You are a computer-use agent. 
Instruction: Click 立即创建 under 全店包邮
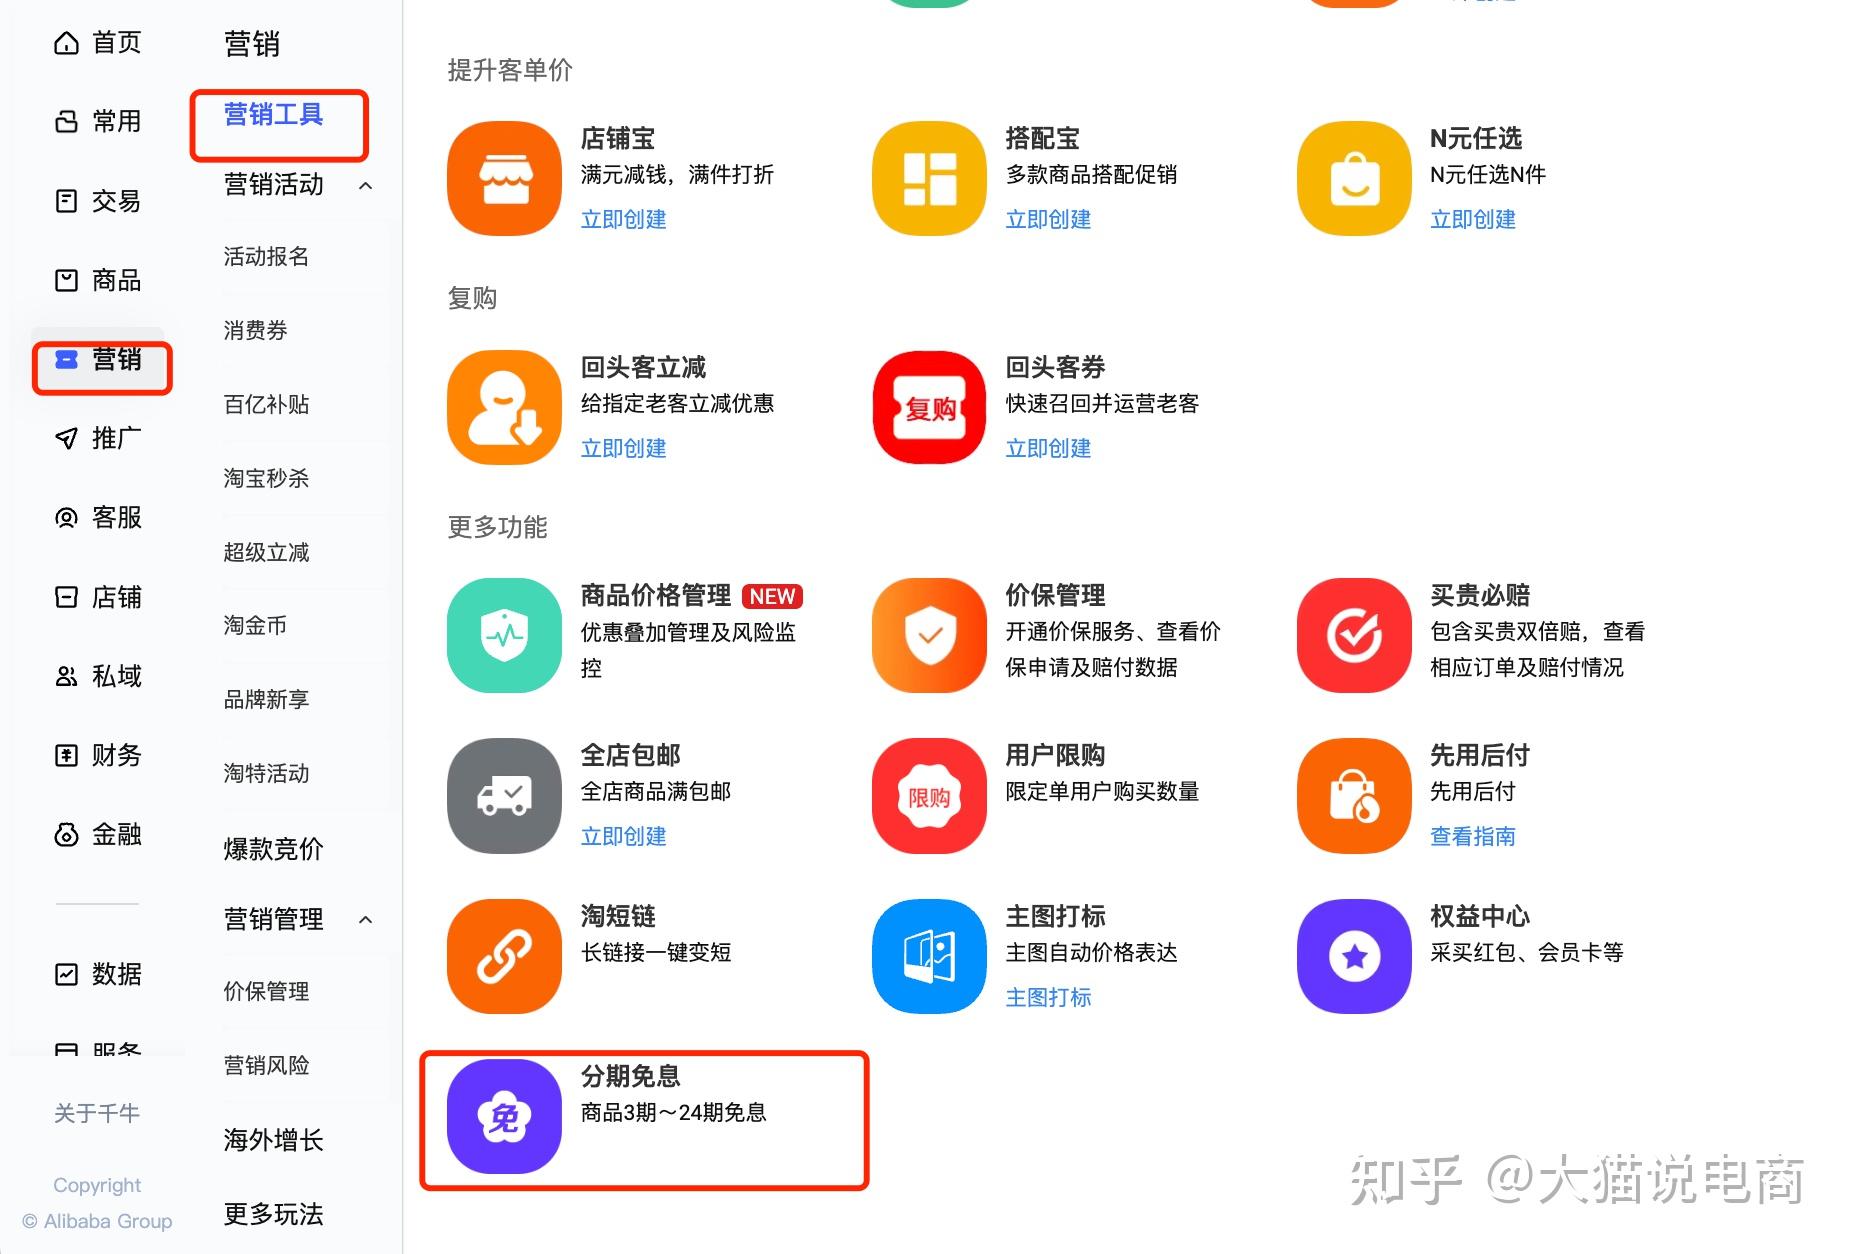tap(623, 836)
